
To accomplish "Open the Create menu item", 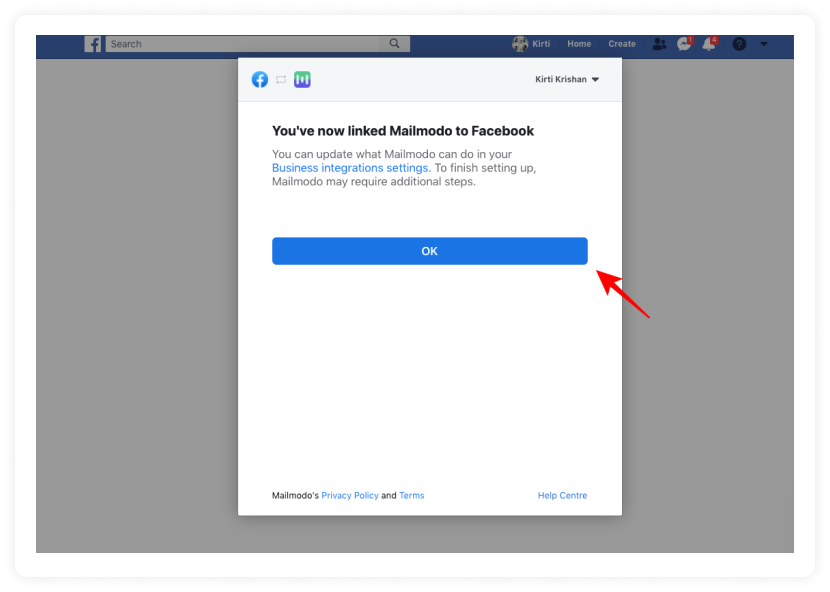I will pos(621,44).
